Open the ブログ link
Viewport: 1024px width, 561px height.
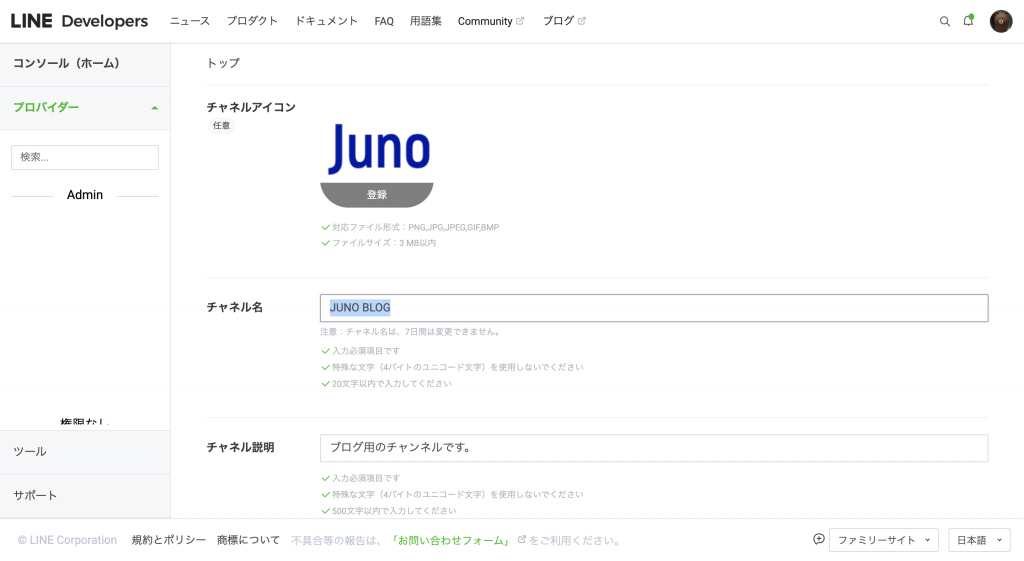pyautogui.click(x=558, y=21)
